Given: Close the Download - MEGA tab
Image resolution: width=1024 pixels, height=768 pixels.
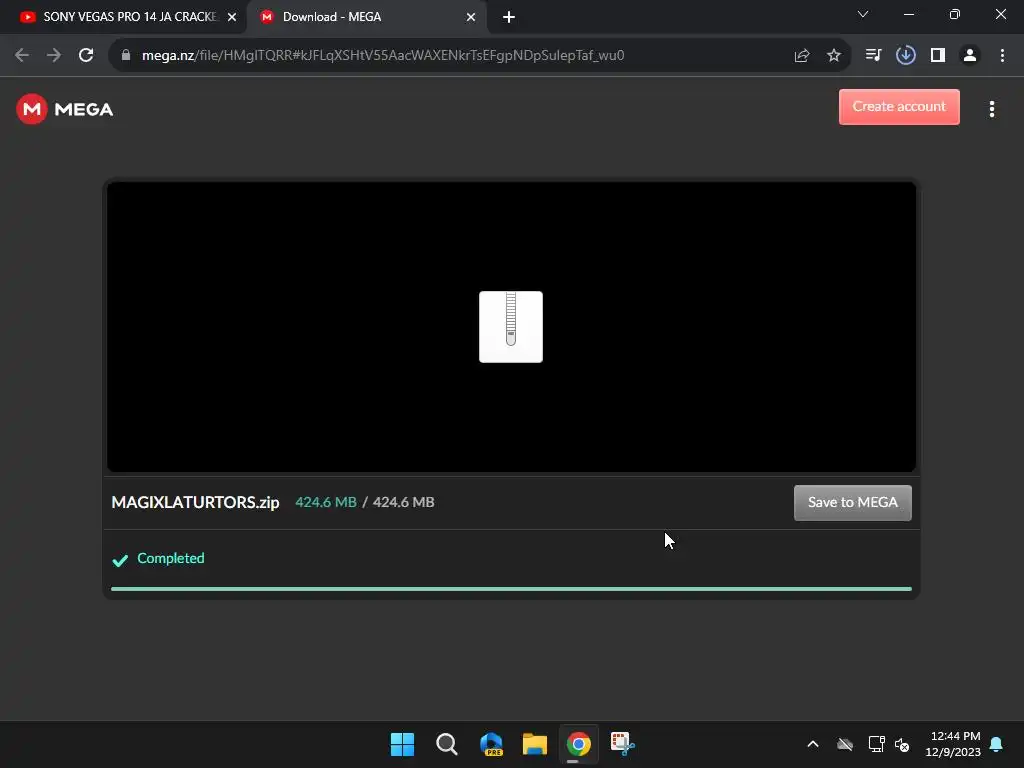Looking at the screenshot, I should [x=471, y=18].
